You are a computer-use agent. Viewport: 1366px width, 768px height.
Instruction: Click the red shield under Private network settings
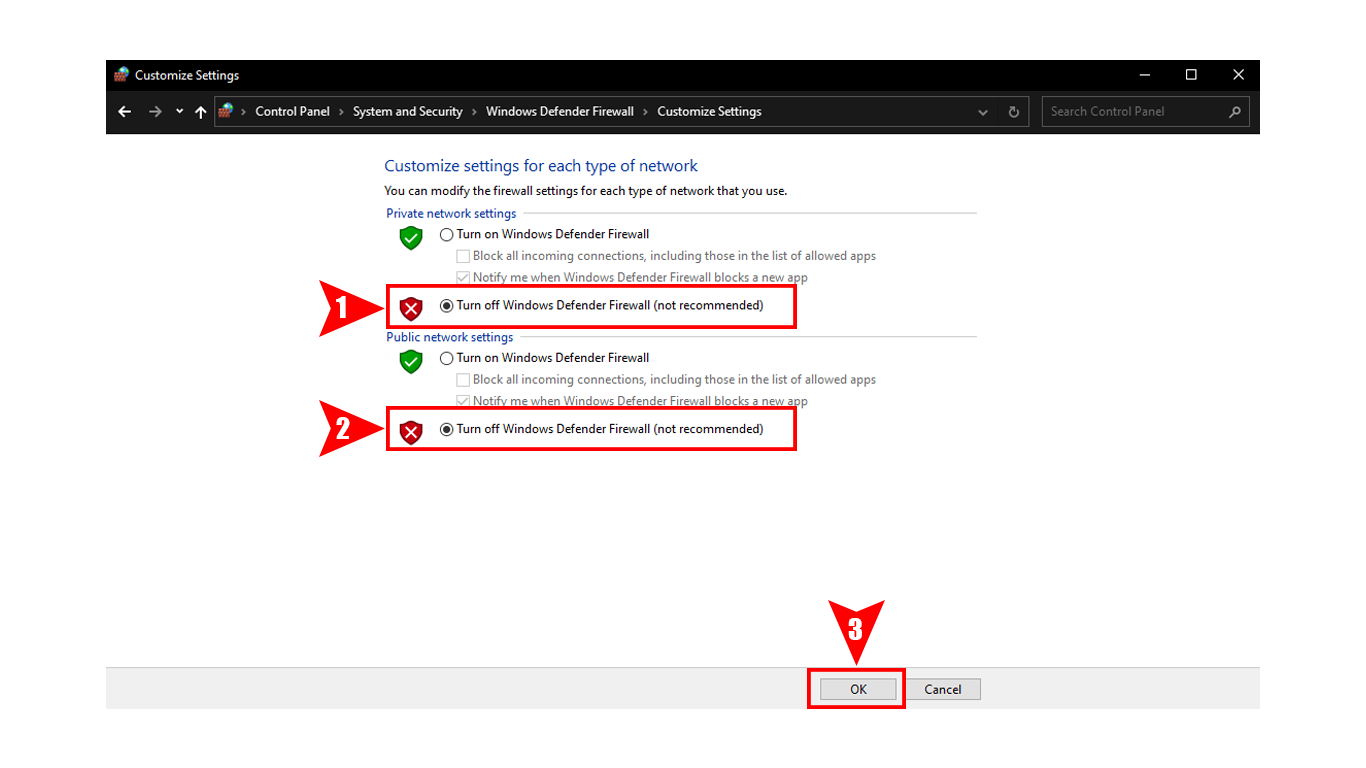pyautogui.click(x=411, y=308)
